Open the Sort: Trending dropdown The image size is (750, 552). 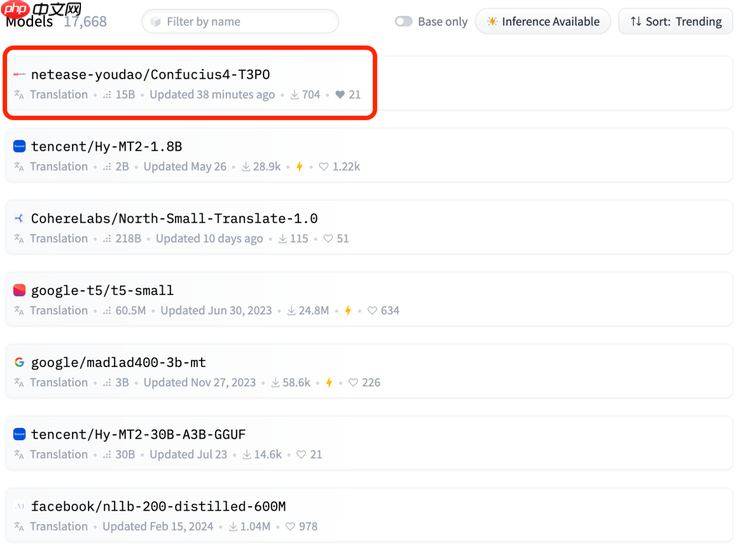(x=675, y=22)
